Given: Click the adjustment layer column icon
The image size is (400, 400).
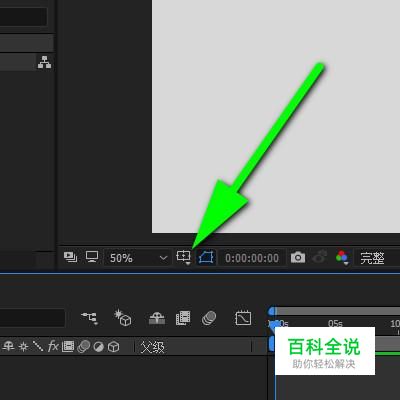Looking at the screenshot, I should 99,347.
